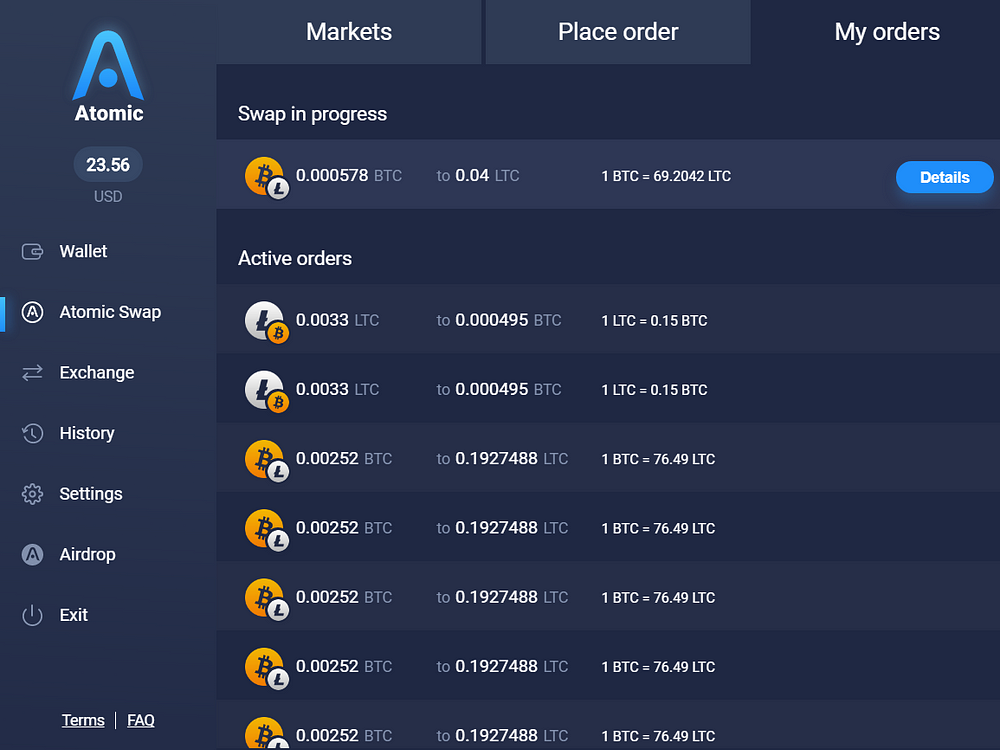Open the Atomic Swap menu label
Viewport: 1000px width, 750px height.
pos(110,312)
